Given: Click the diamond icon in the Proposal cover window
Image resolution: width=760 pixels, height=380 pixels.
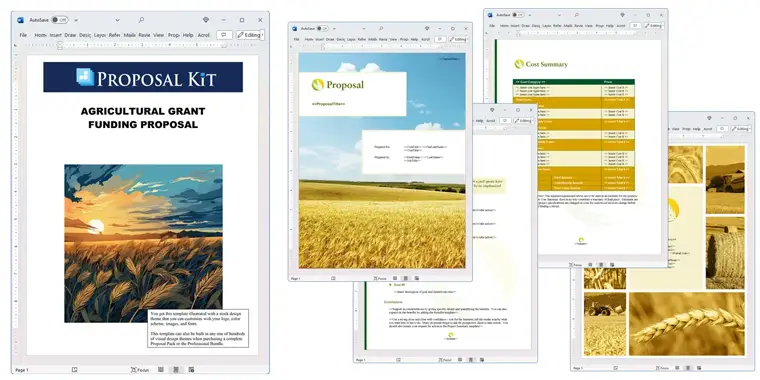Looking at the screenshot, I should tap(427, 29).
